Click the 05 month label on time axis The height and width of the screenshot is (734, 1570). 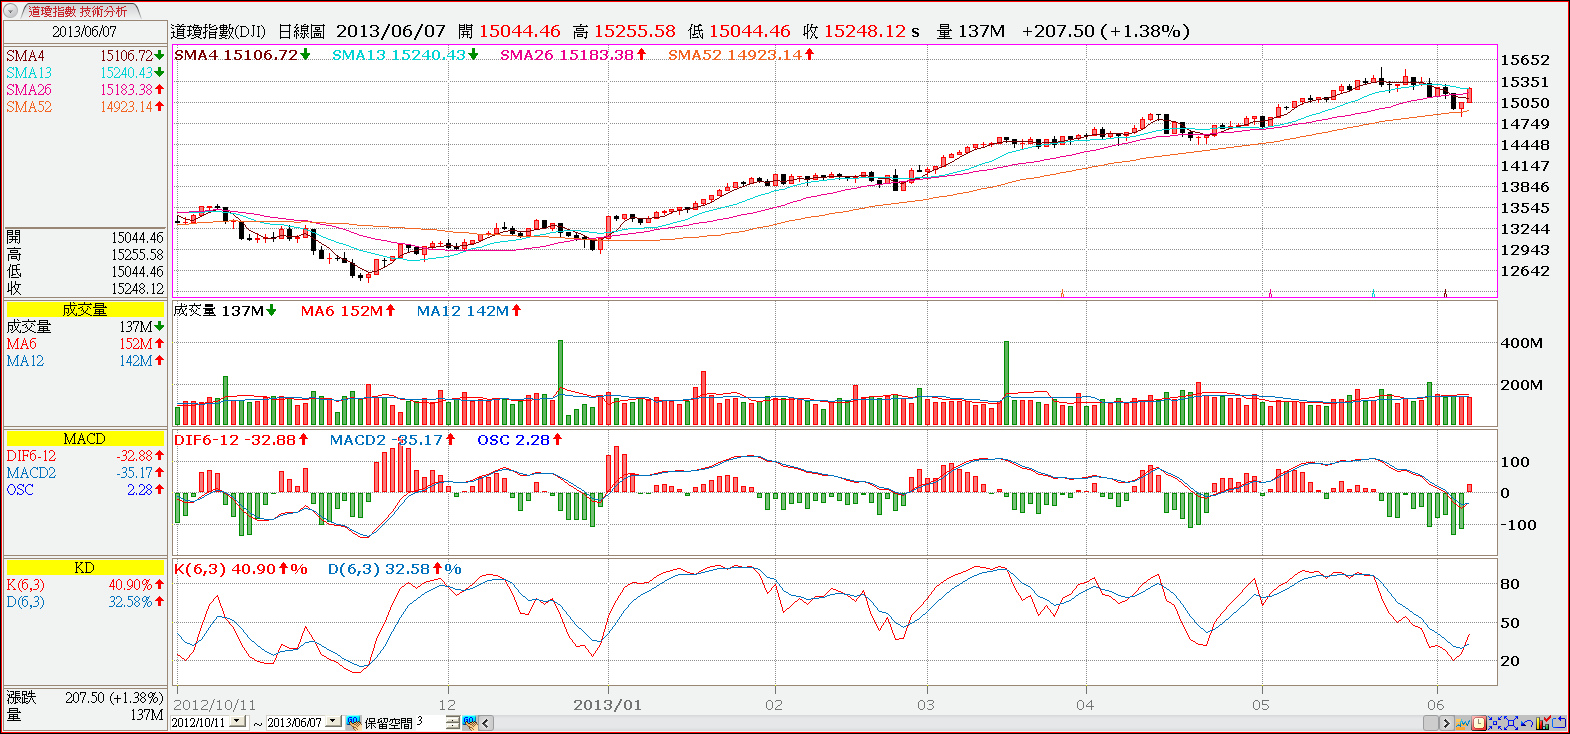1261,705
